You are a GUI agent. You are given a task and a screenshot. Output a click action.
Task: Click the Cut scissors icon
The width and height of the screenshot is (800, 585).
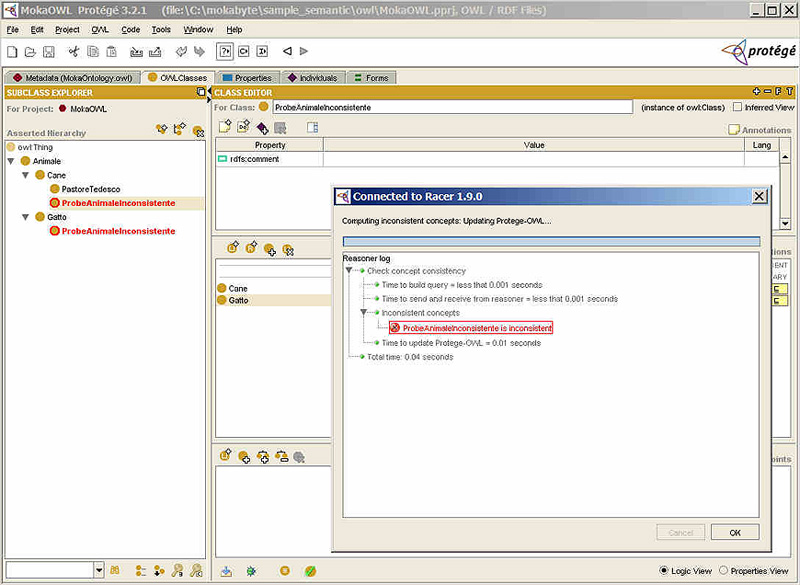(x=74, y=52)
